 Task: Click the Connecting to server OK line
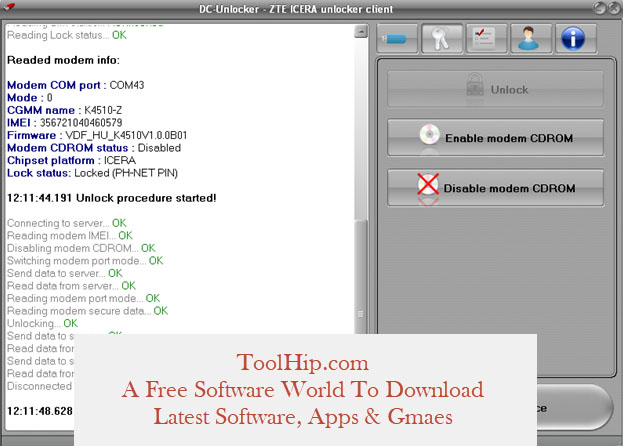tap(67, 223)
